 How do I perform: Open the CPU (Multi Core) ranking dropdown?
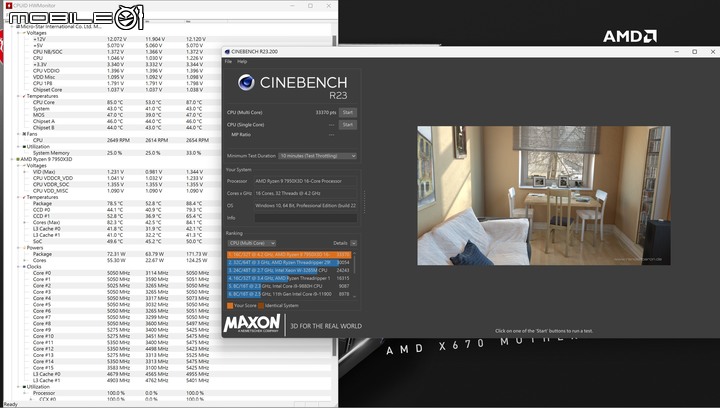(252, 243)
